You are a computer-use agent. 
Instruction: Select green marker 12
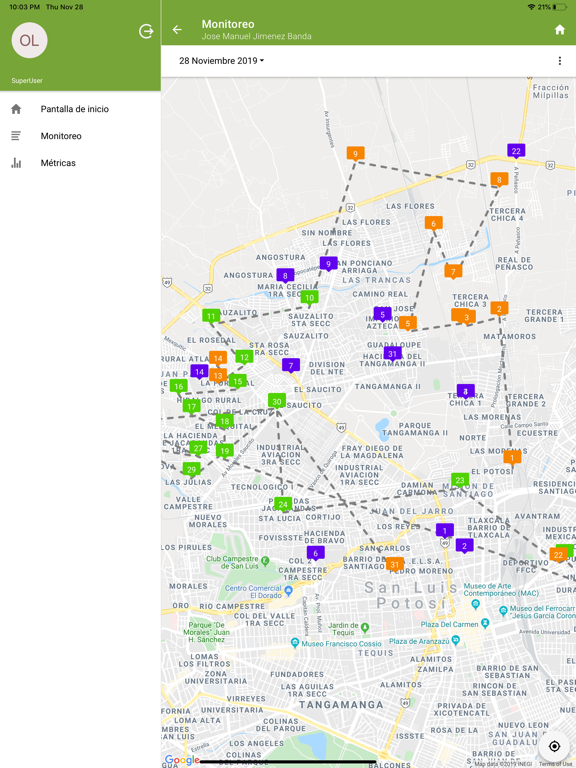coord(244,358)
